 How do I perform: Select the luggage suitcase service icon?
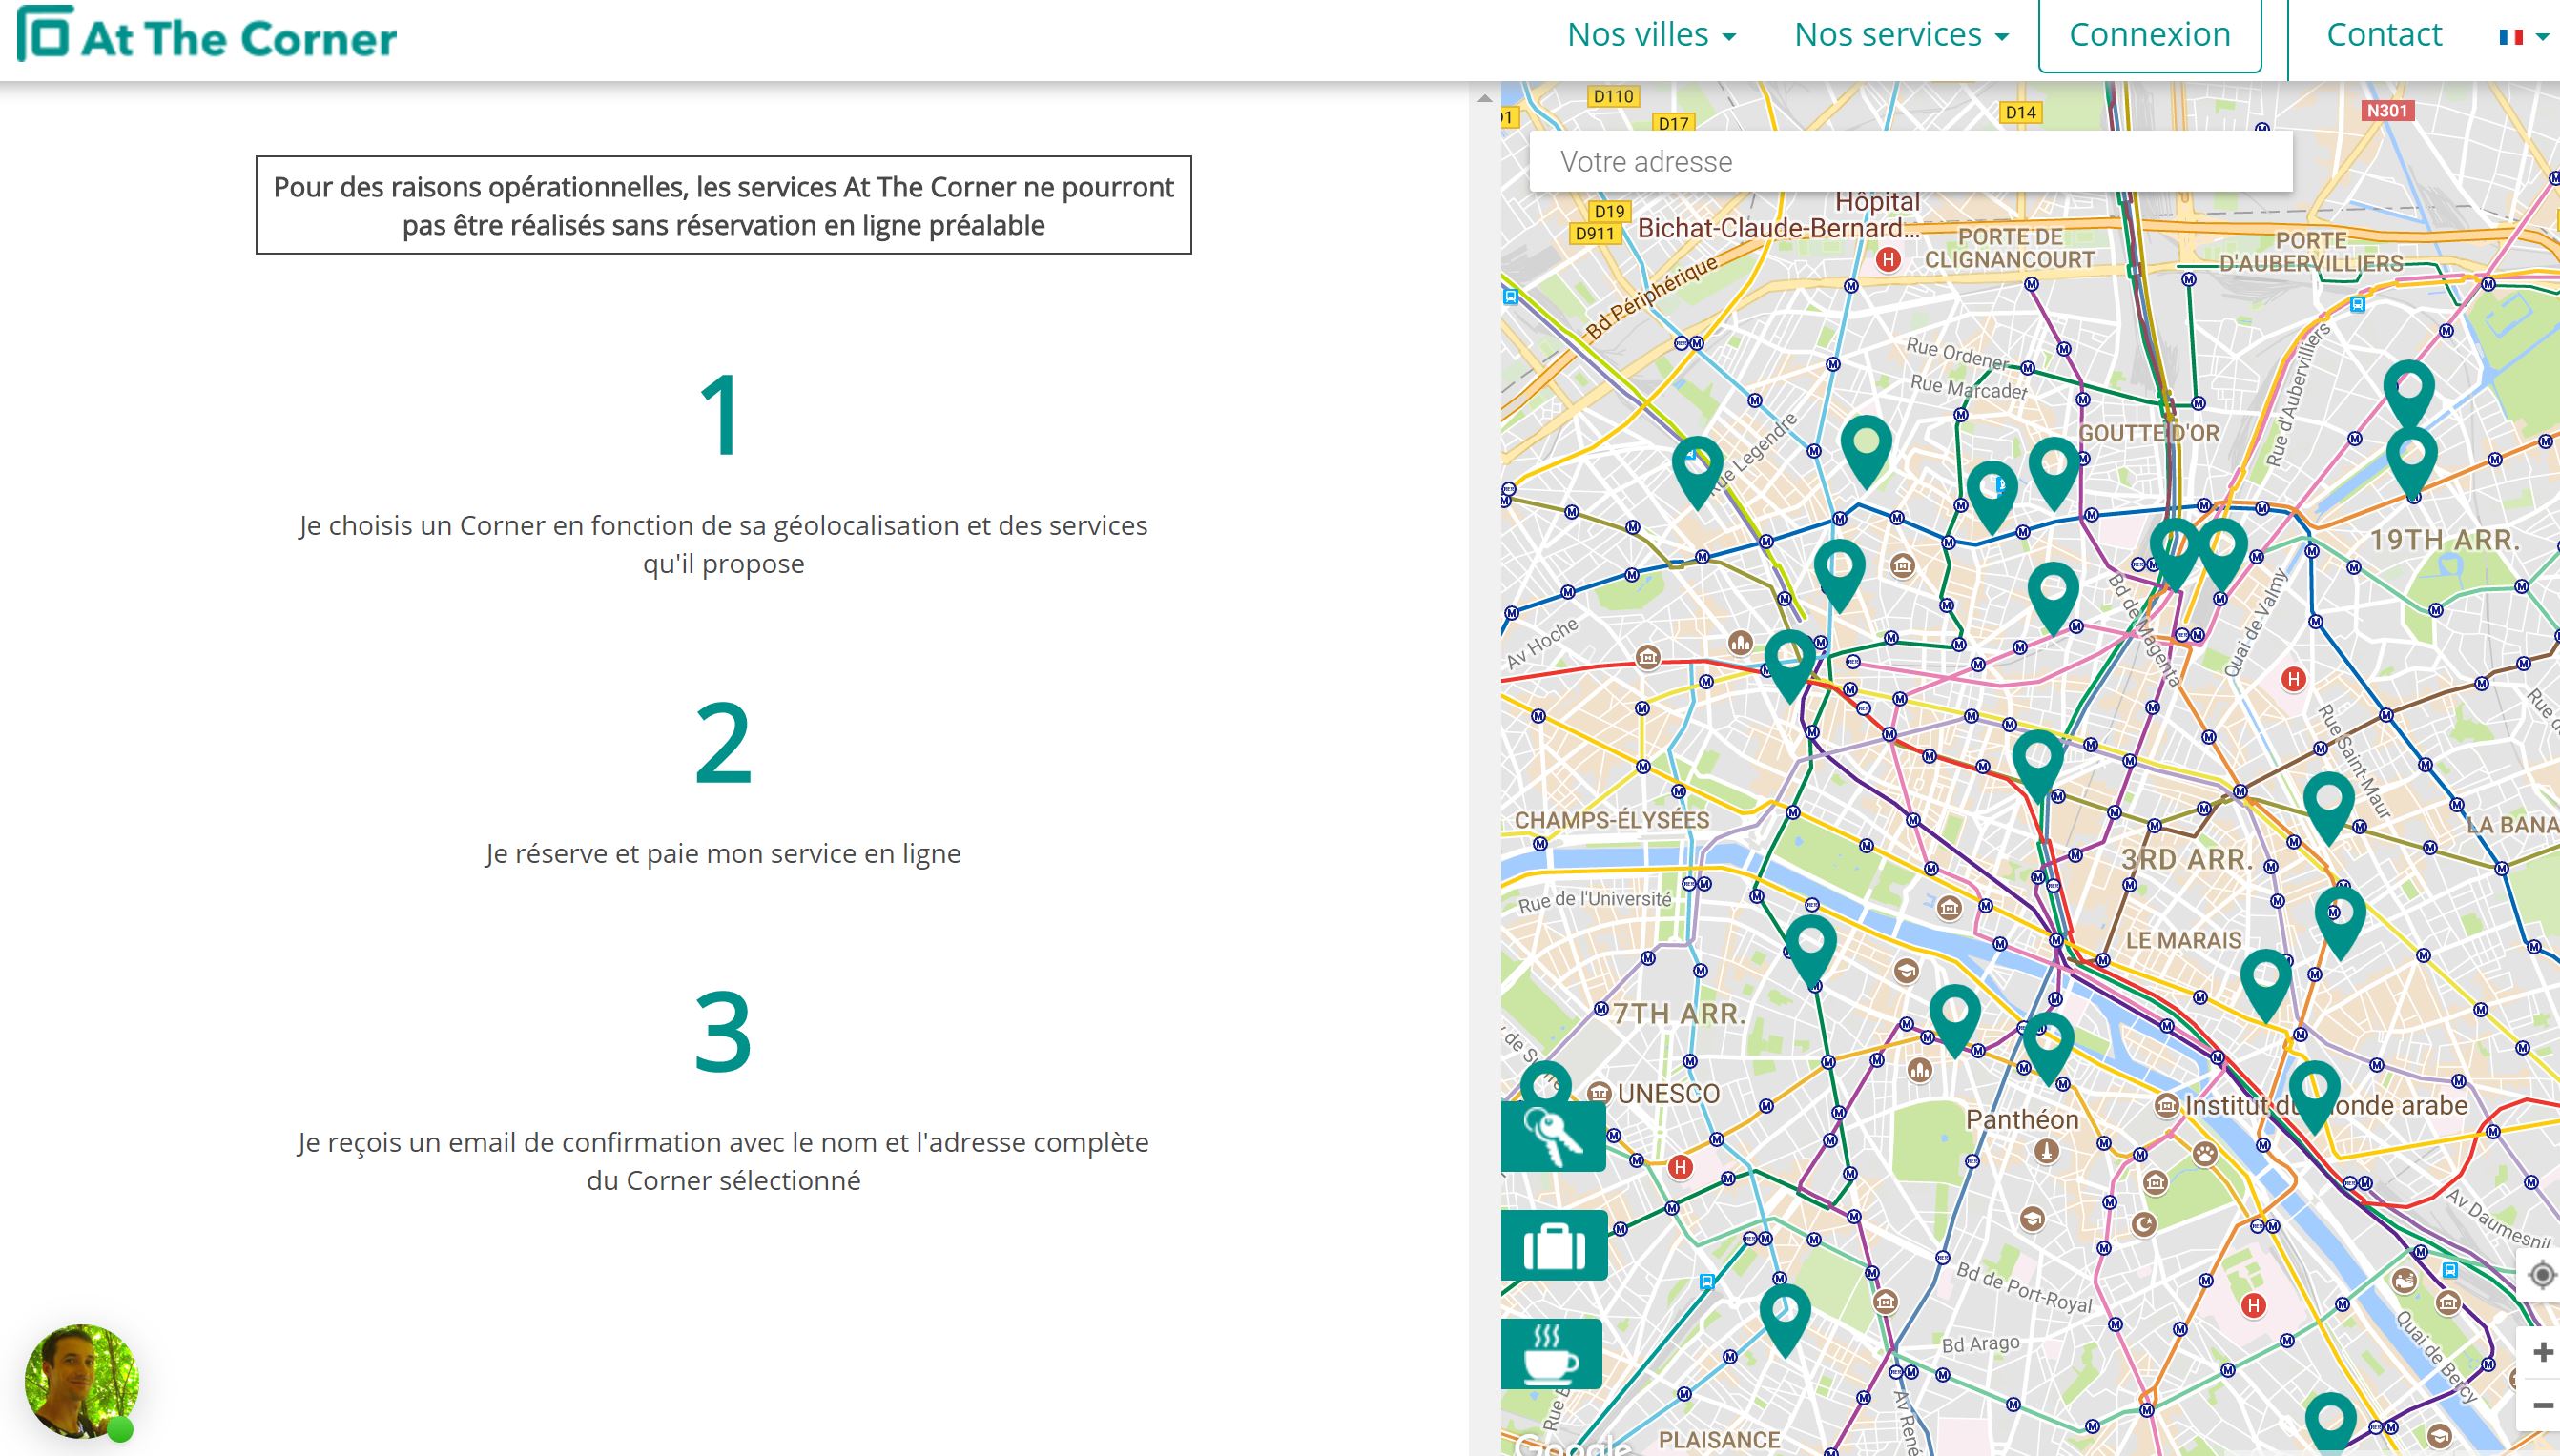click(1554, 1246)
